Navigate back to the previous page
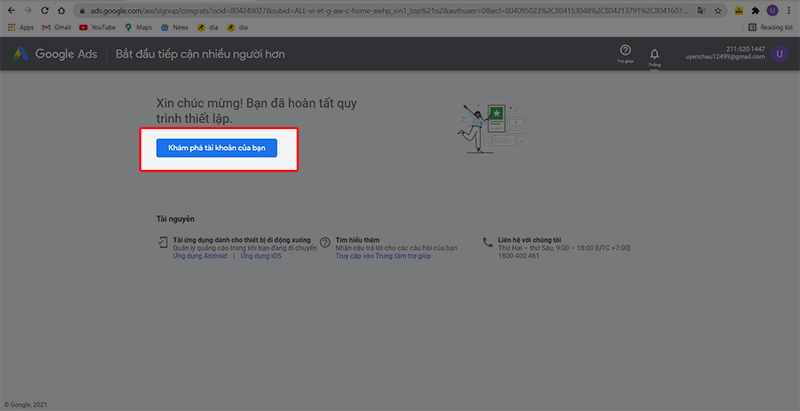The image size is (800, 411). coord(9,10)
